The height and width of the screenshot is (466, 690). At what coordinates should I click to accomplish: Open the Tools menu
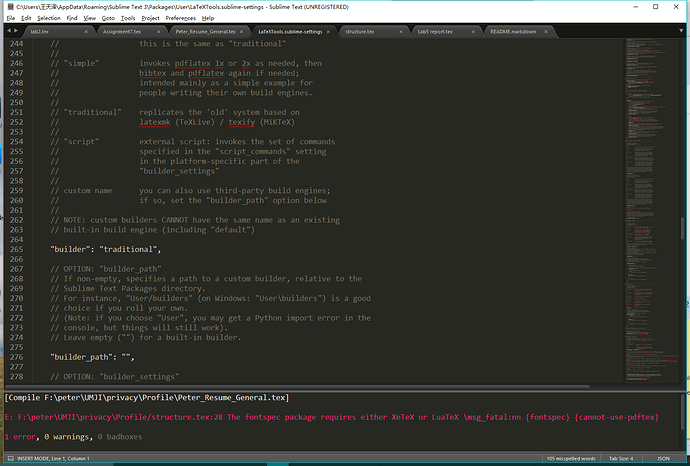127,18
